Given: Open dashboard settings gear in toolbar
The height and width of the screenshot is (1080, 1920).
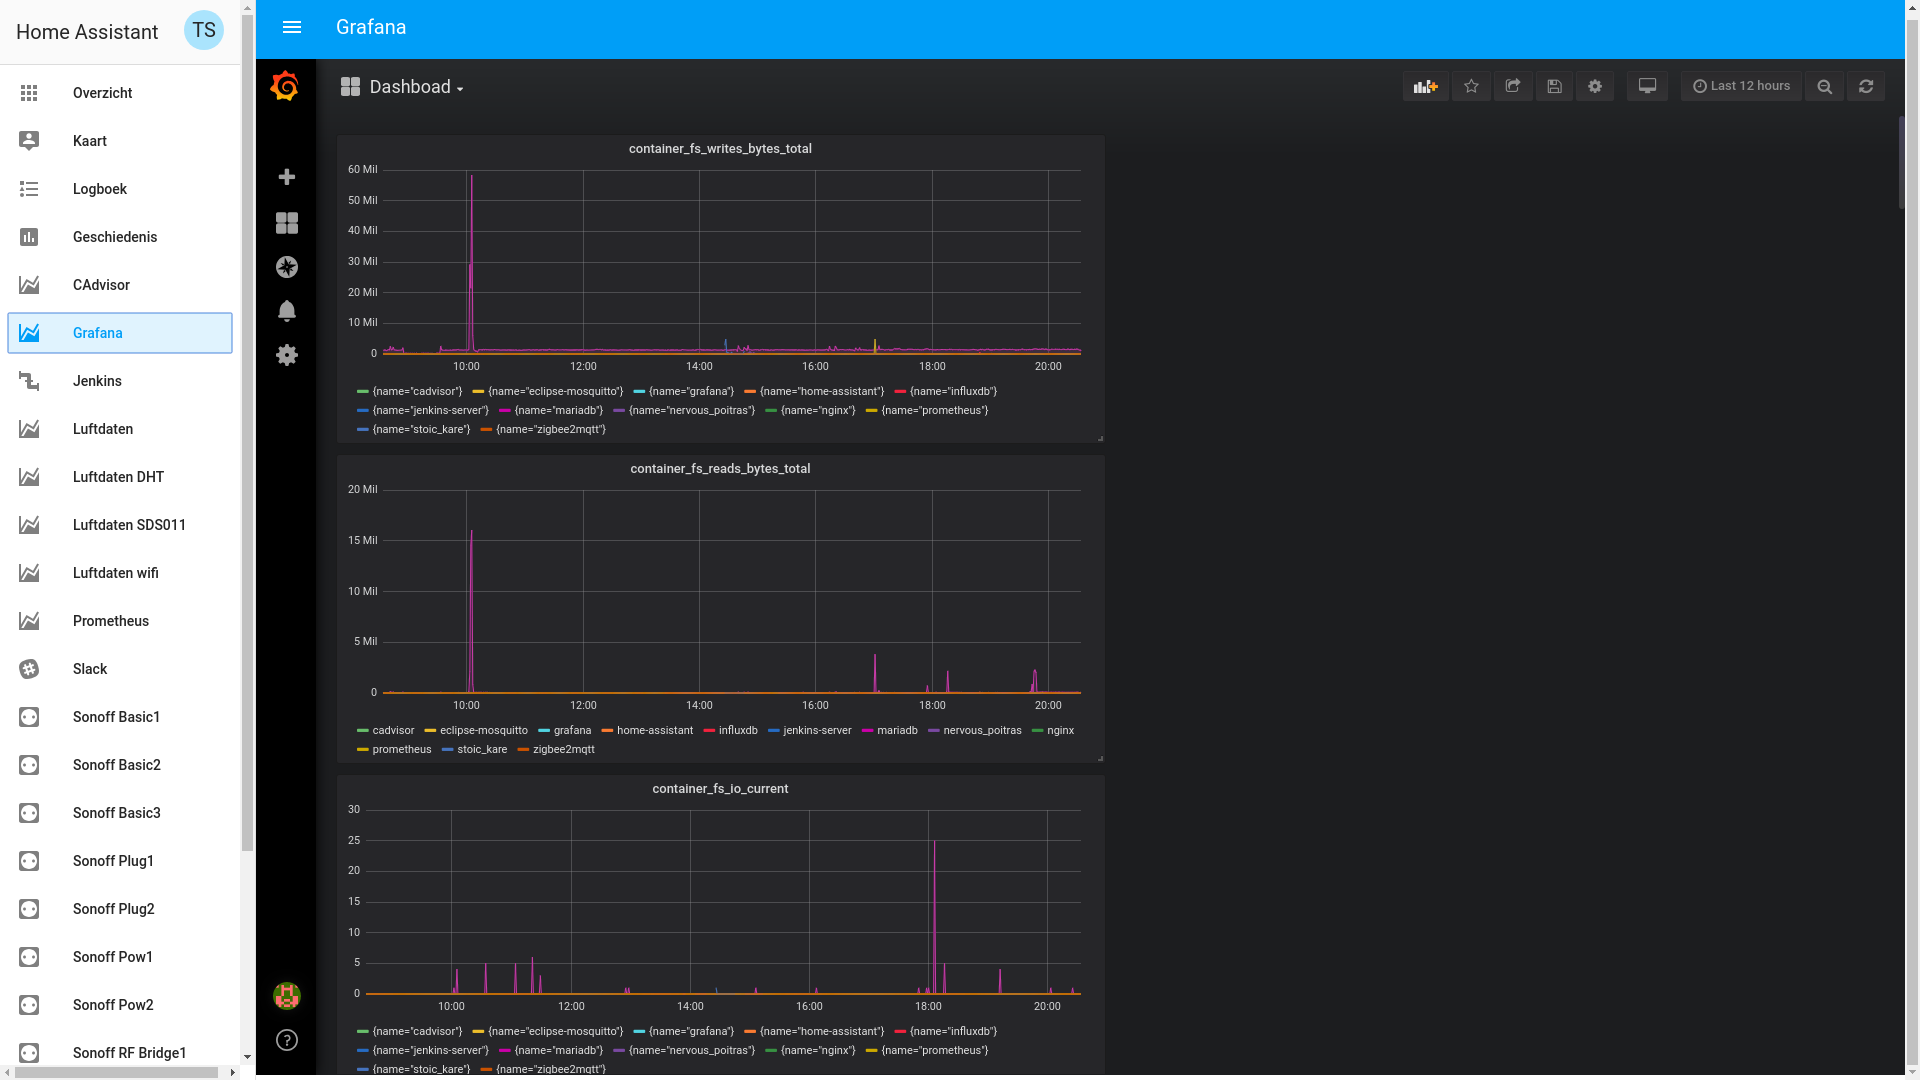Looking at the screenshot, I should (1595, 86).
